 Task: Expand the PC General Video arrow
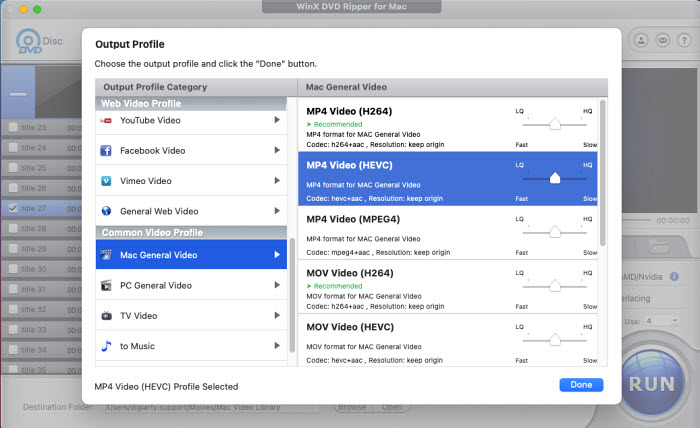point(277,285)
